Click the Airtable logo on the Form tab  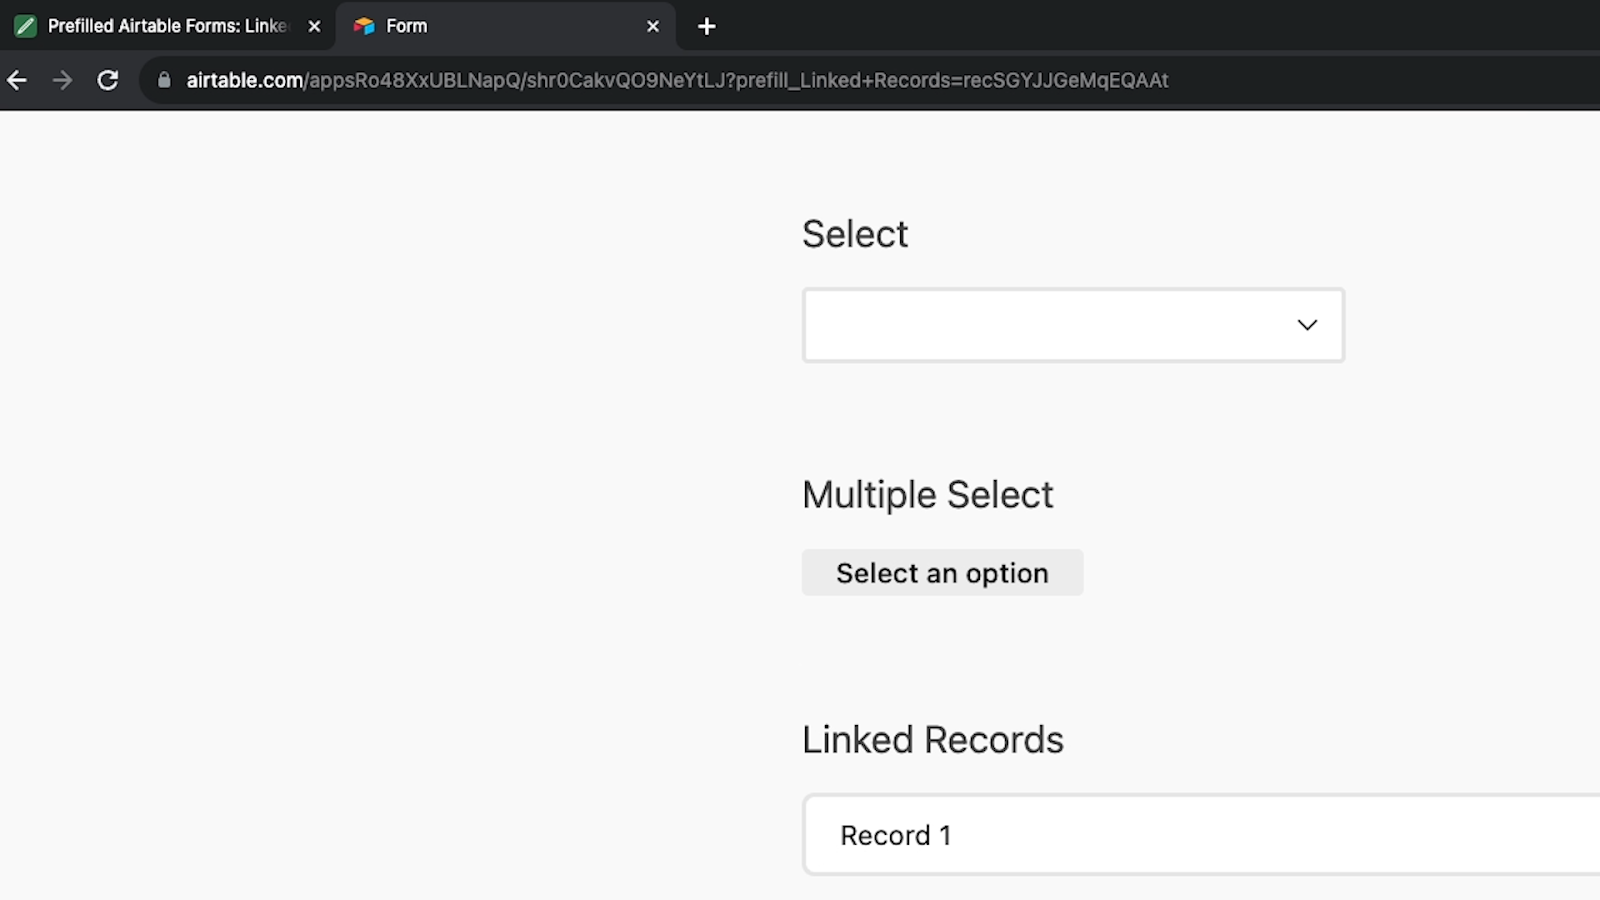tap(364, 26)
